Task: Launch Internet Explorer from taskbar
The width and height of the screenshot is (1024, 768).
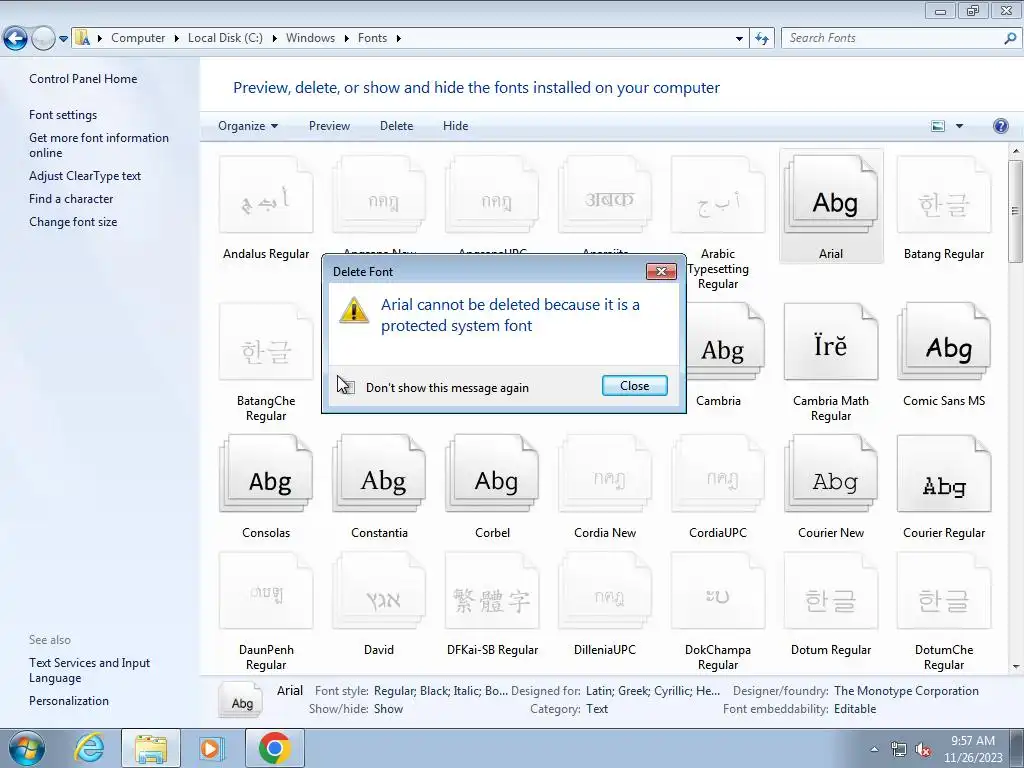Action: point(89,748)
